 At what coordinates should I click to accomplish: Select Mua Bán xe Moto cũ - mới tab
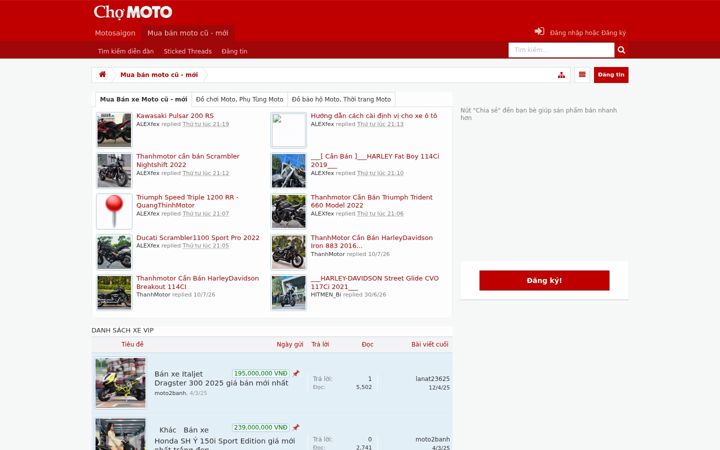143,99
